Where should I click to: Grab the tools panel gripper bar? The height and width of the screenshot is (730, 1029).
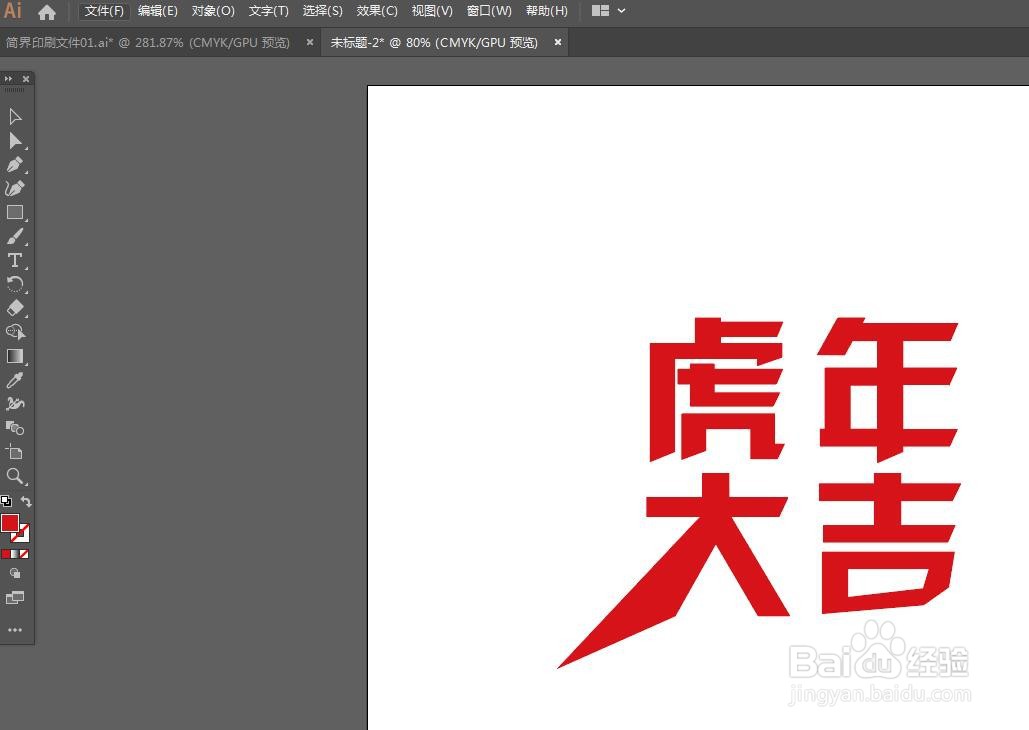tap(15, 90)
